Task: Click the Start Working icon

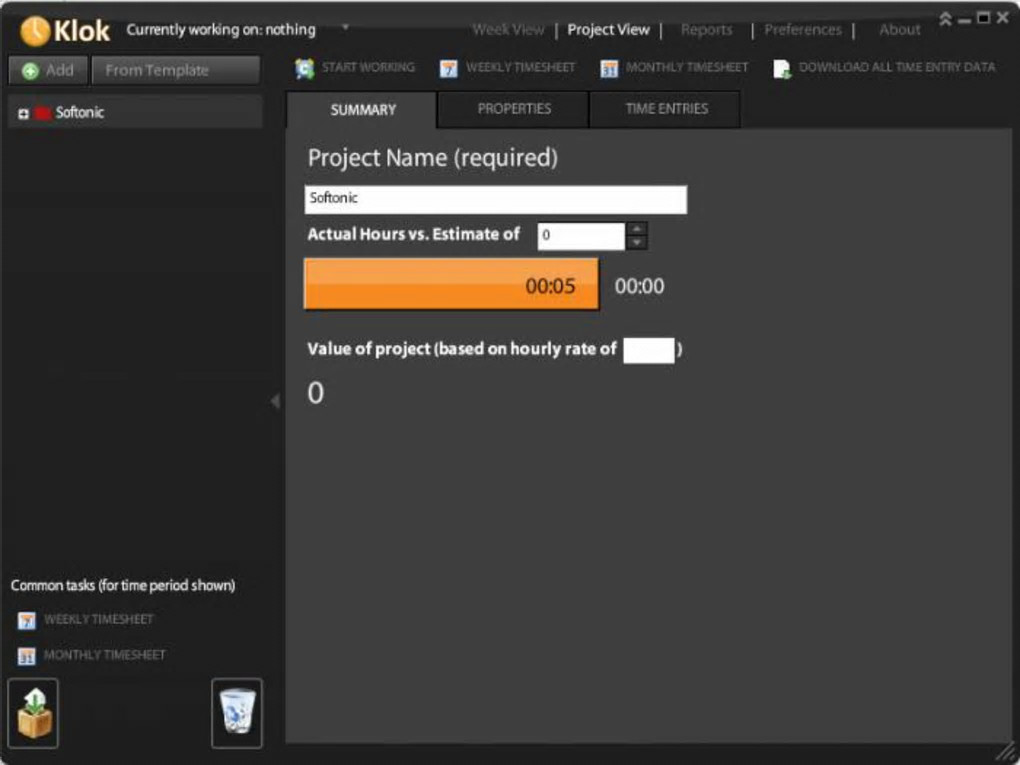Action: coord(305,68)
